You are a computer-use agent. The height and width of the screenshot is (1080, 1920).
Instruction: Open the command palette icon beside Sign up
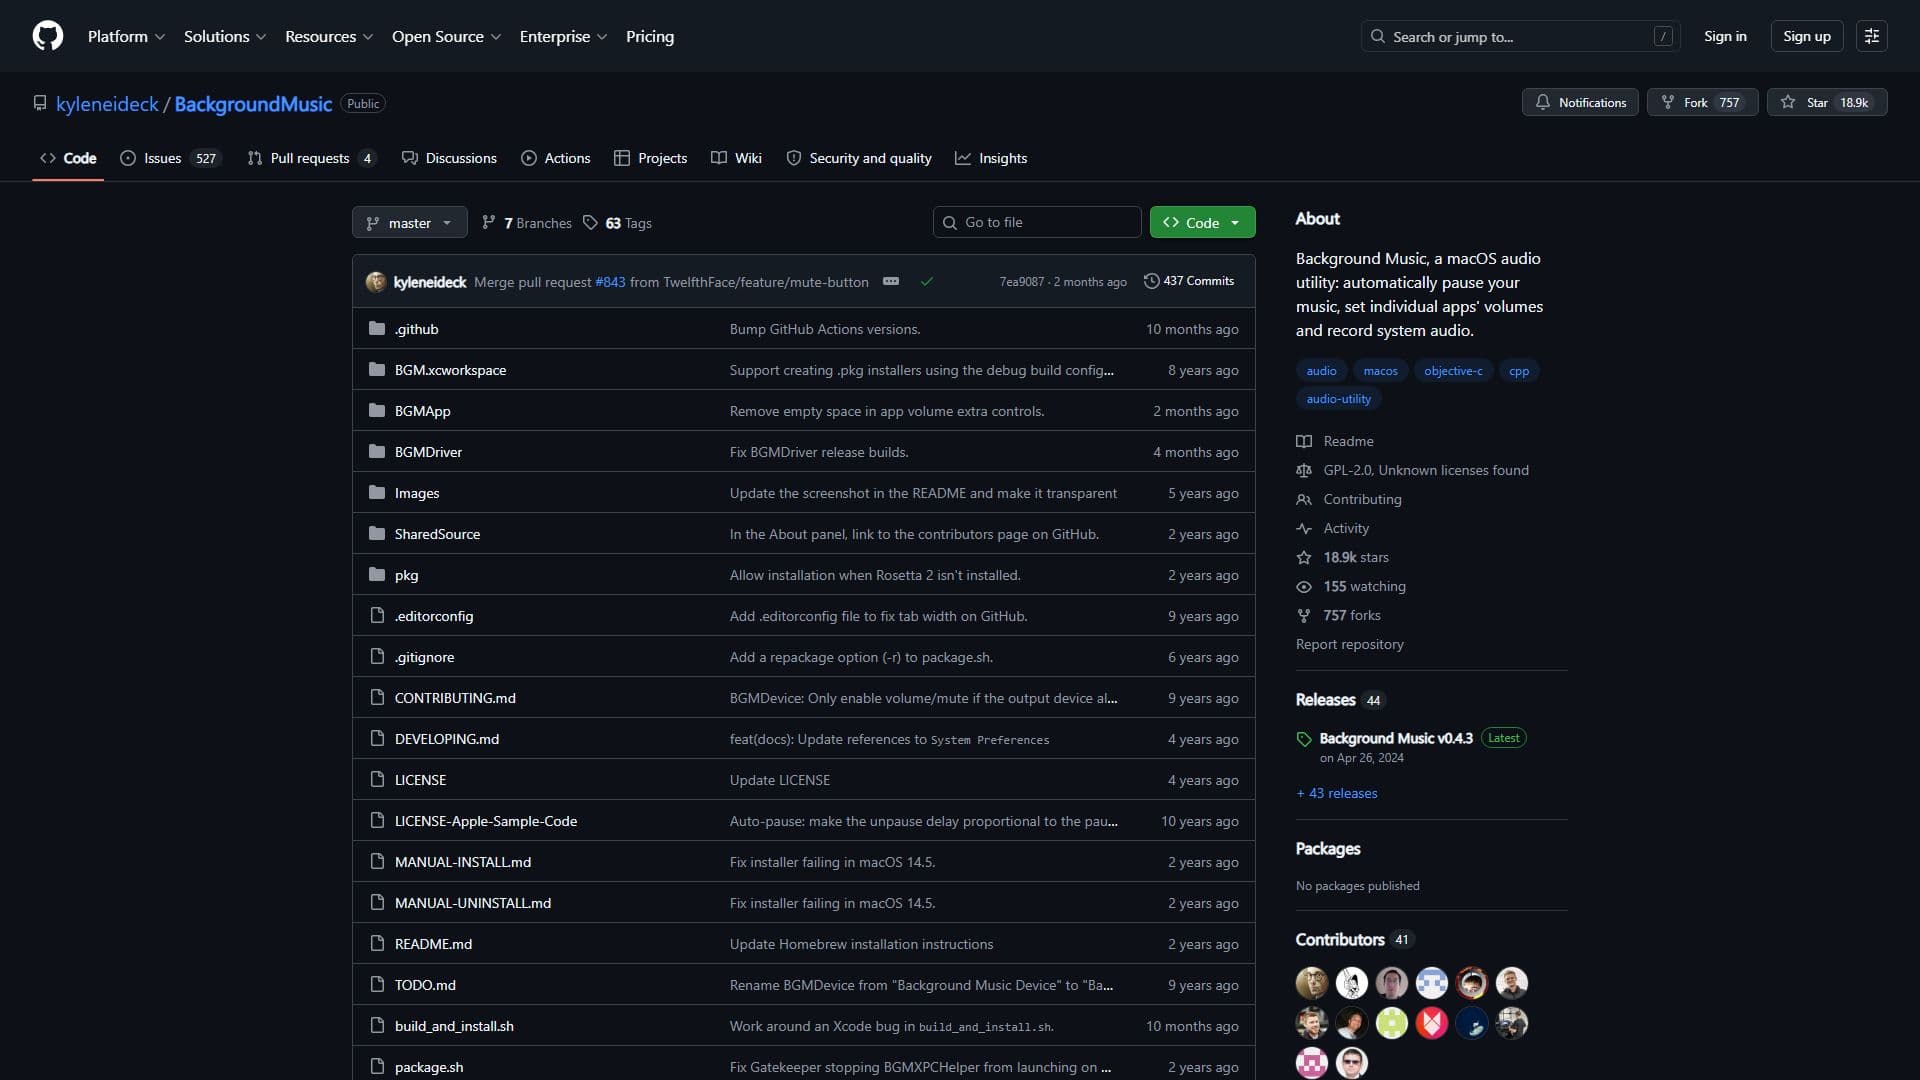(1871, 36)
